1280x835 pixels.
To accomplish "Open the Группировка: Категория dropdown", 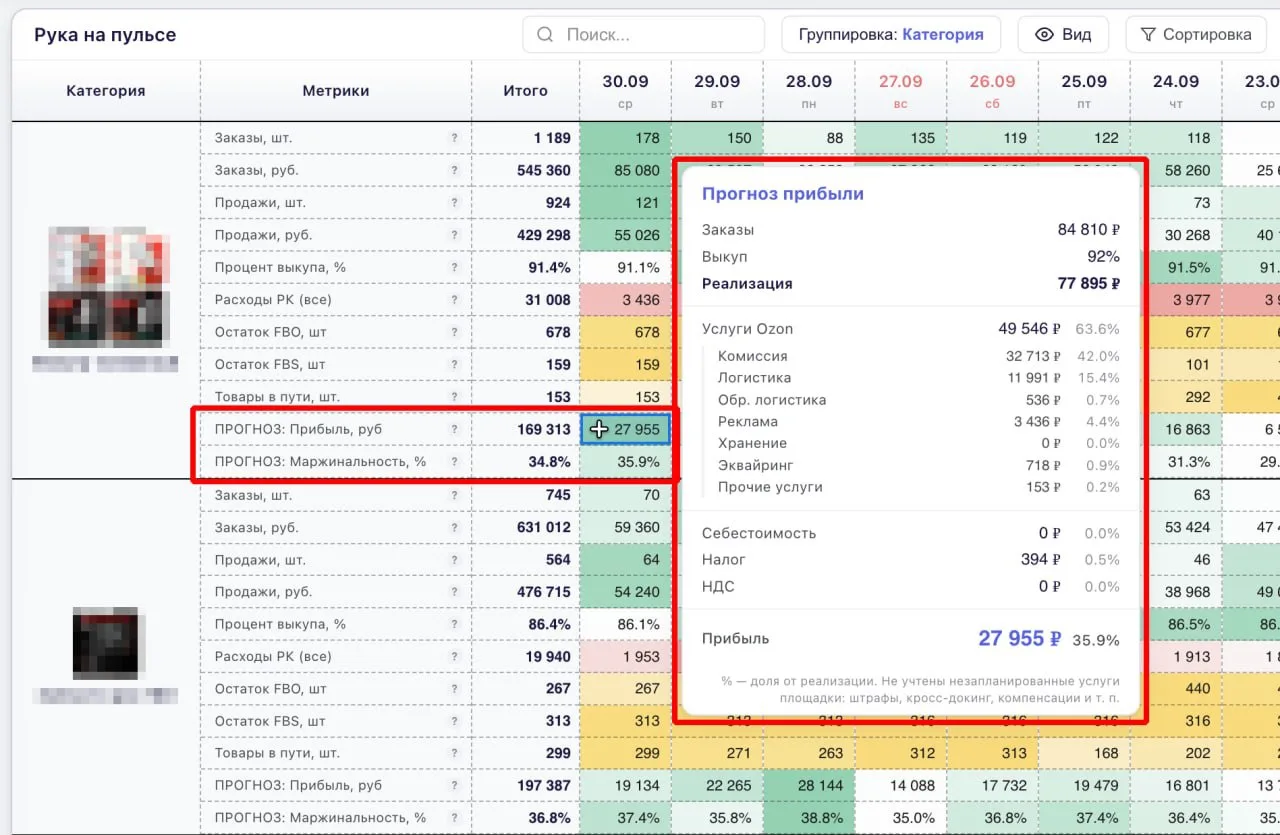I will pyautogui.click(x=891, y=35).
